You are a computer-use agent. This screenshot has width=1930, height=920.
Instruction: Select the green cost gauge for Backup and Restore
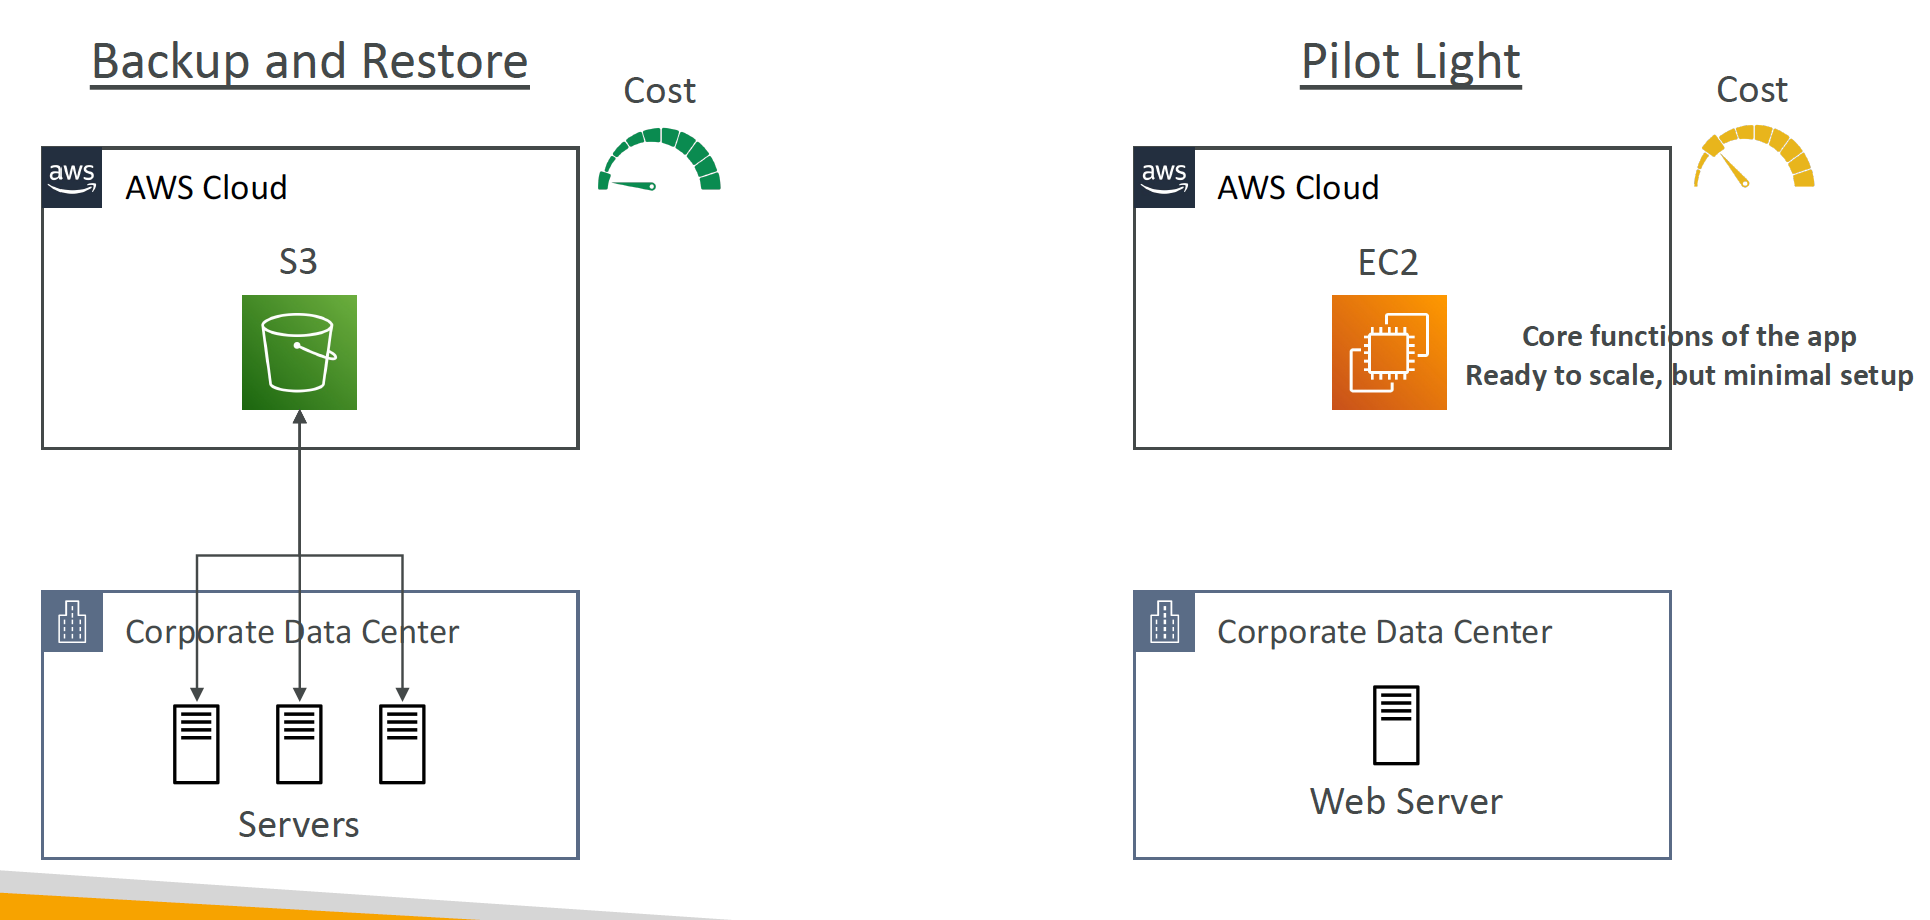click(659, 159)
